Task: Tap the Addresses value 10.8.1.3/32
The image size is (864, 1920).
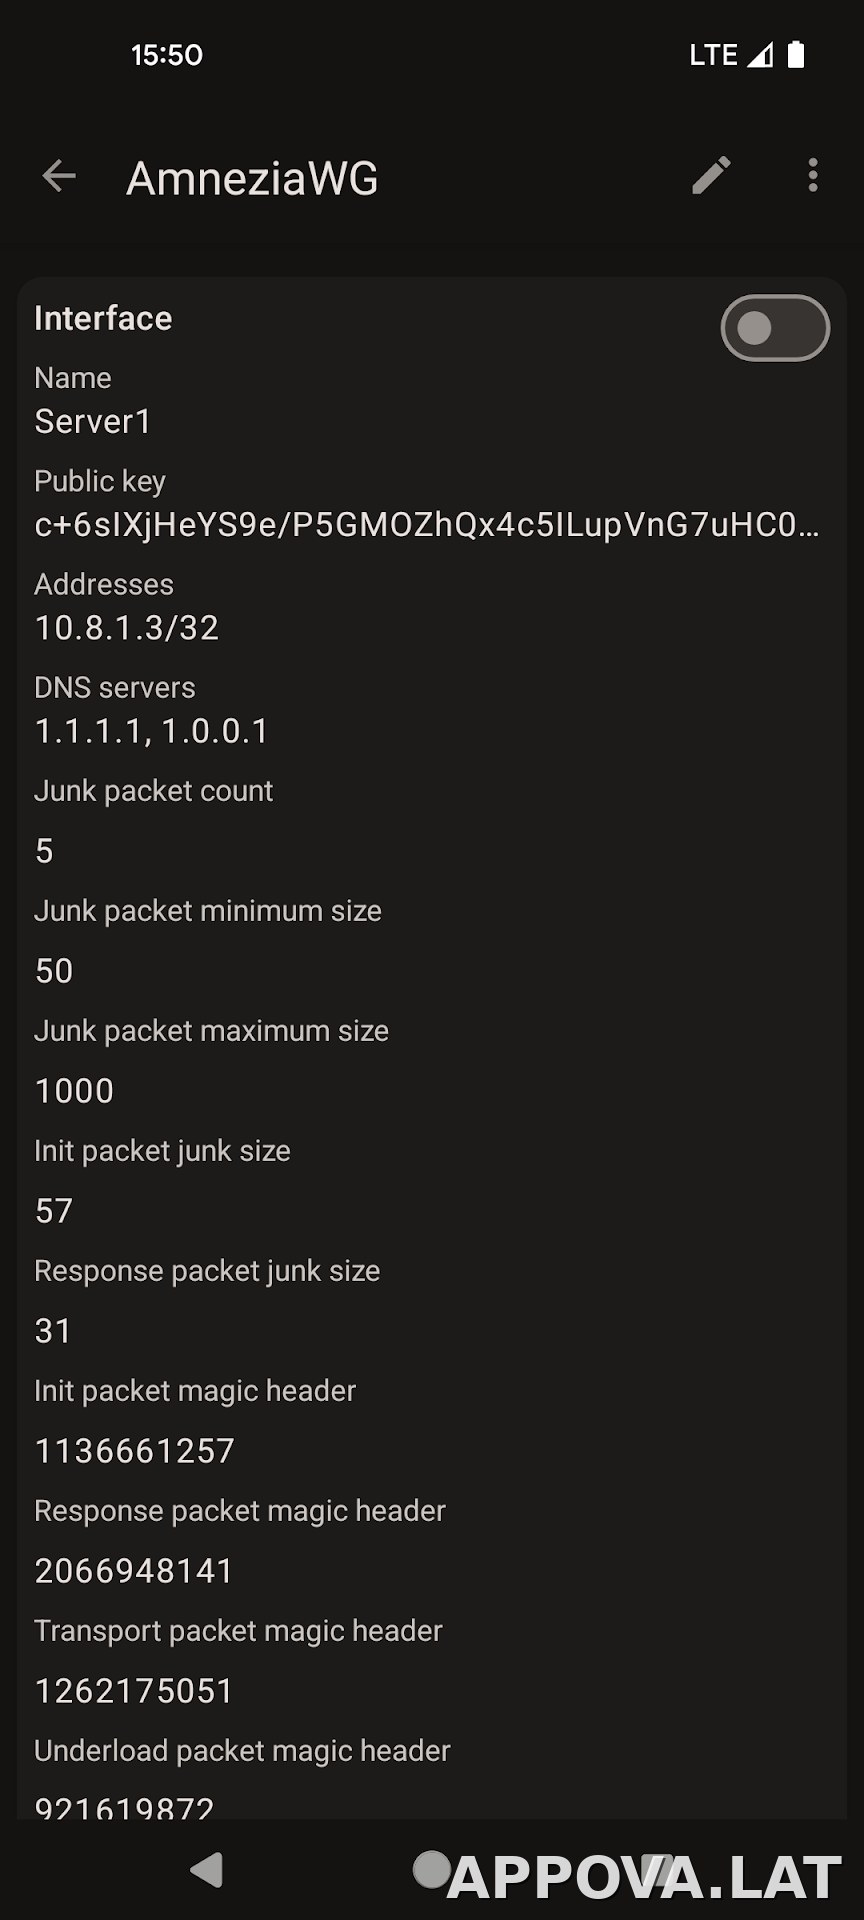Action: point(127,628)
